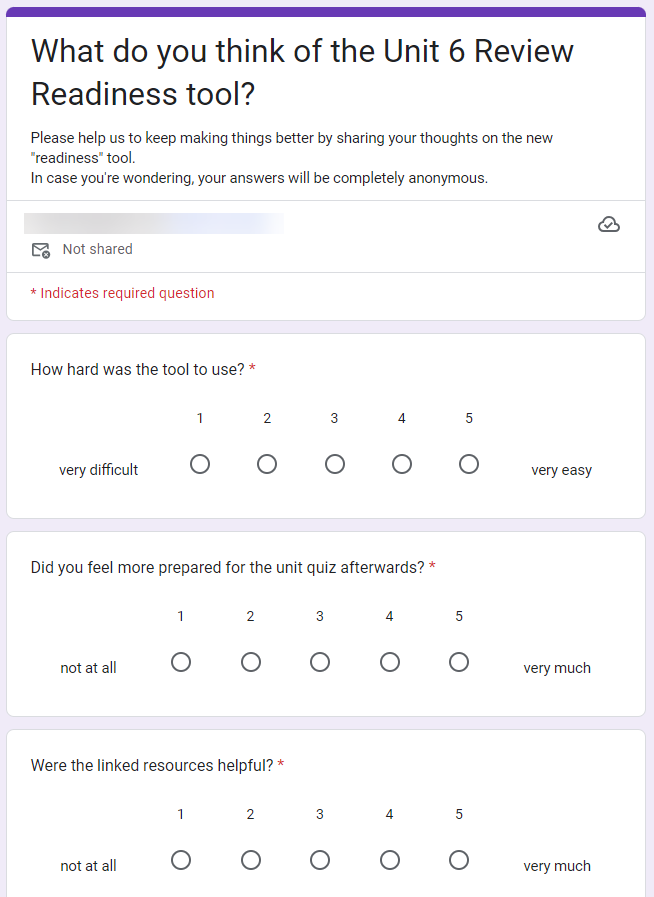Choose 4 for feeling prepared for quiz
This screenshot has height=897, width=654.
click(x=390, y=662)
